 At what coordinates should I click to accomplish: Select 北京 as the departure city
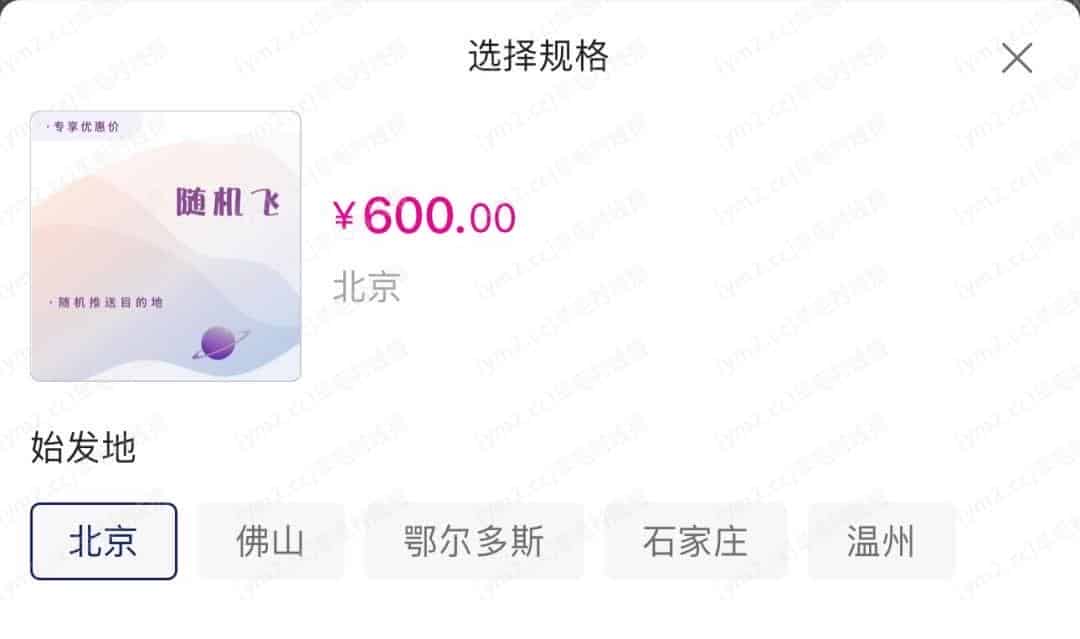tap(103, 541)
